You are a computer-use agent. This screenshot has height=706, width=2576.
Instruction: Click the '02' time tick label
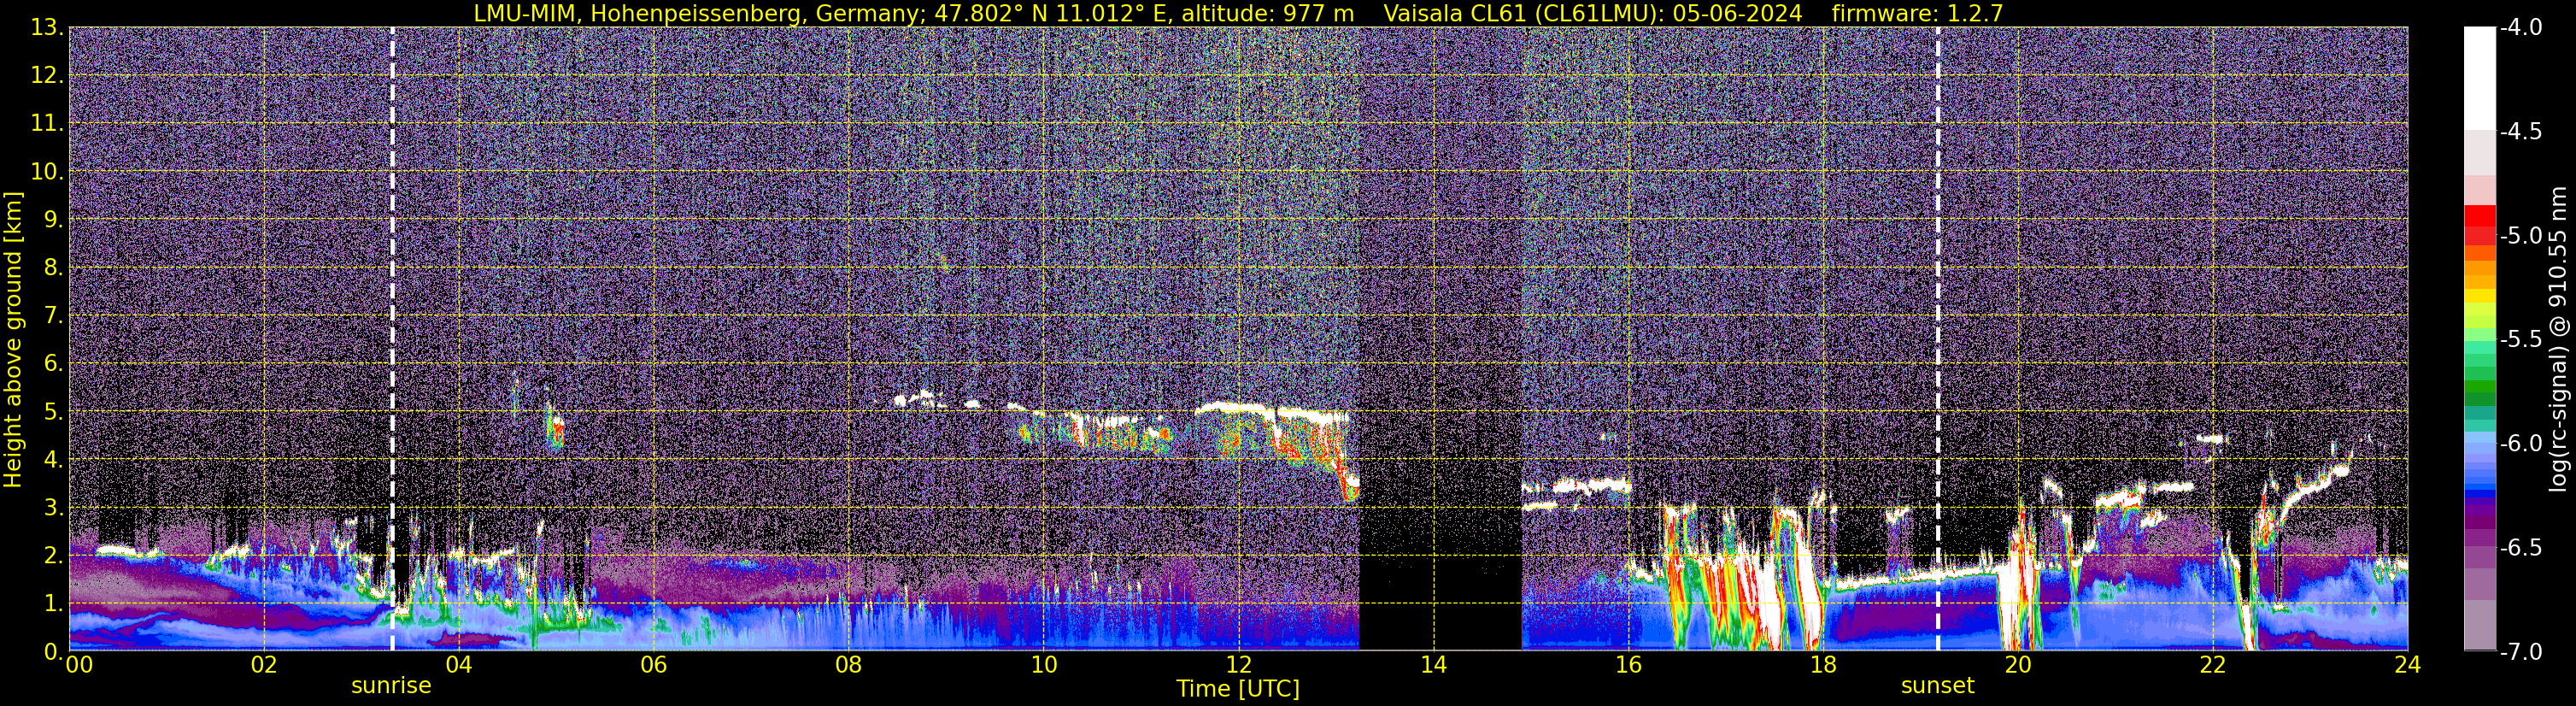[263, 665]
